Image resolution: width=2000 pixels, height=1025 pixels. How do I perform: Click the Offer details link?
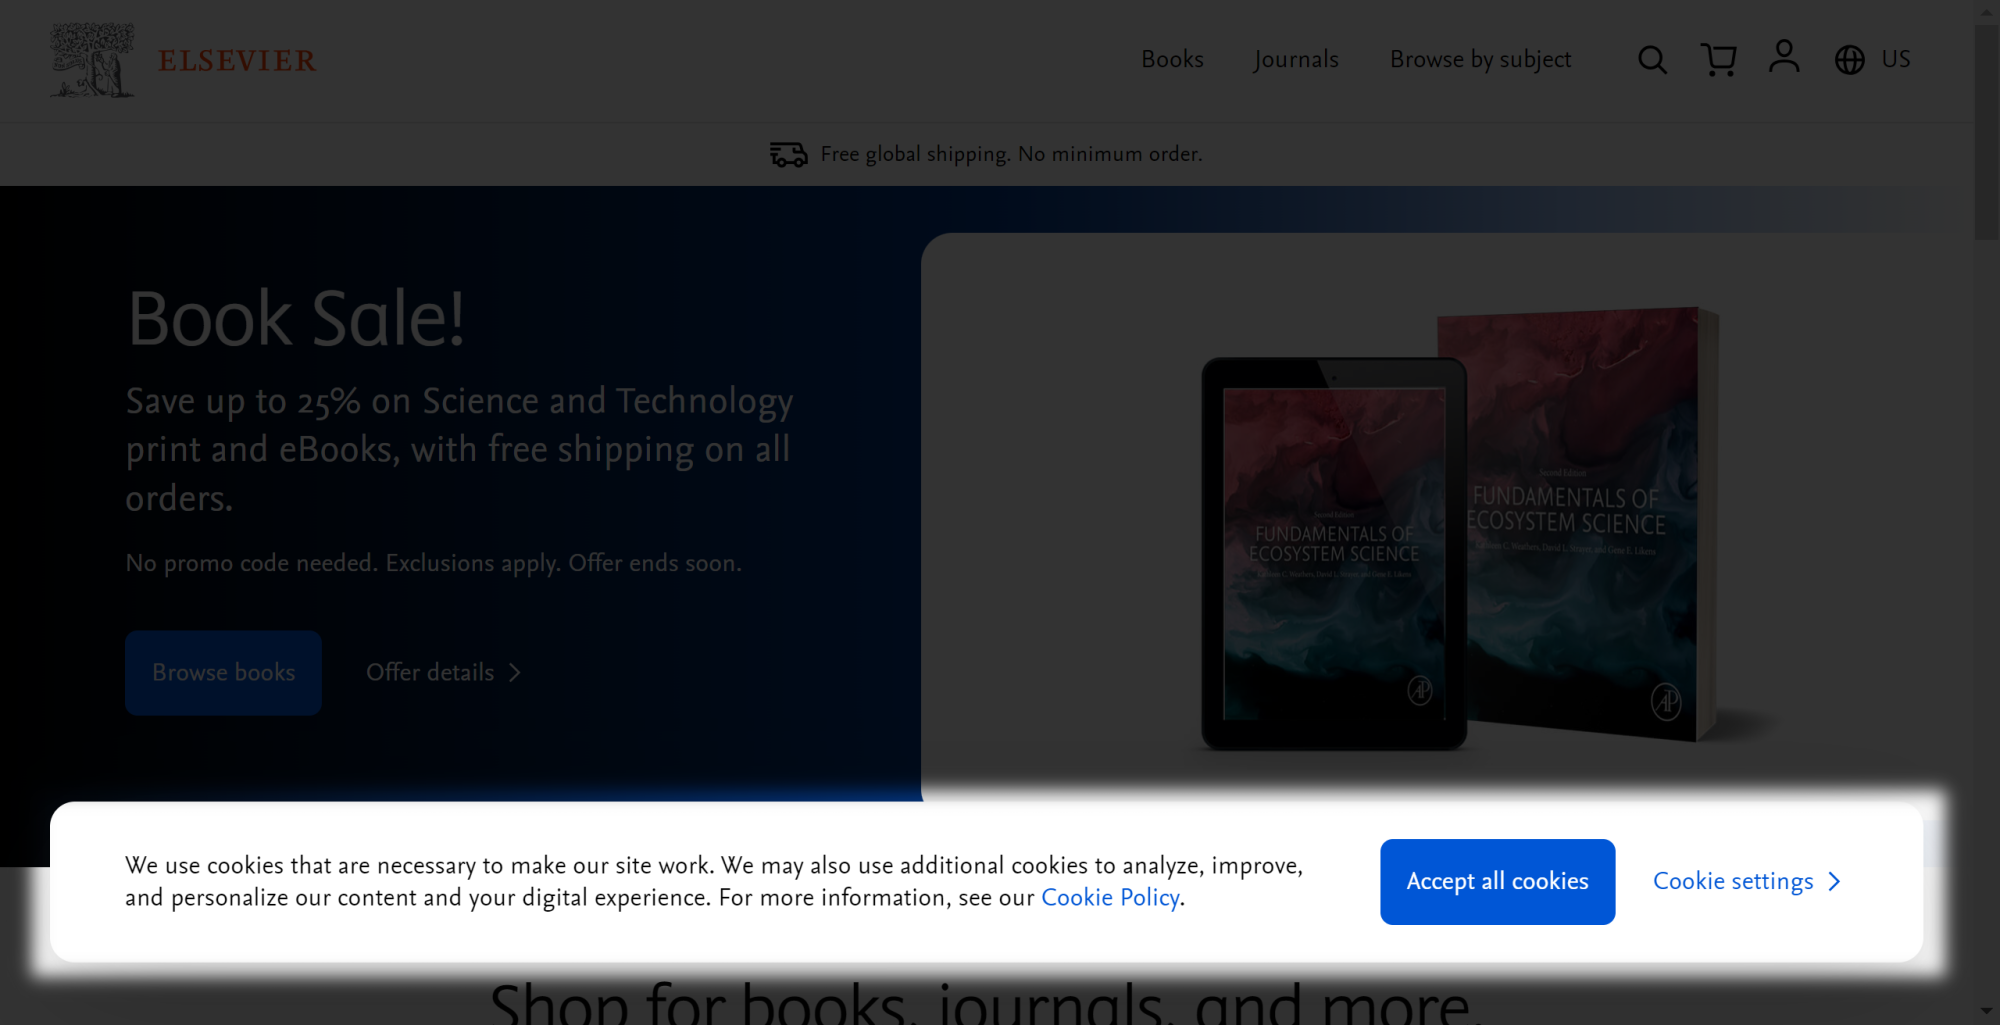(430, 672)
